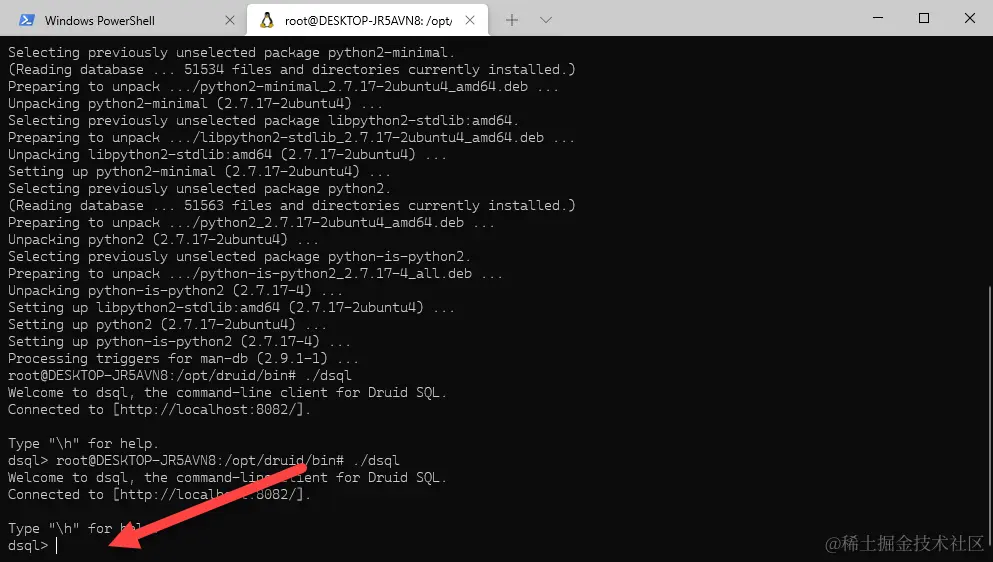
Task: Minimize the terminal window
Action: point(878,18)
